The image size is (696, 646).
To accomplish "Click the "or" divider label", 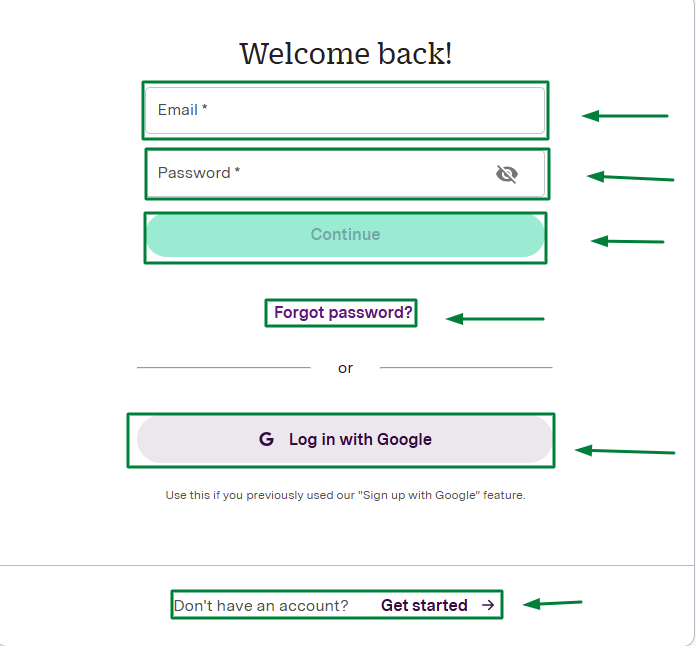I will click(x=345, y=368).
